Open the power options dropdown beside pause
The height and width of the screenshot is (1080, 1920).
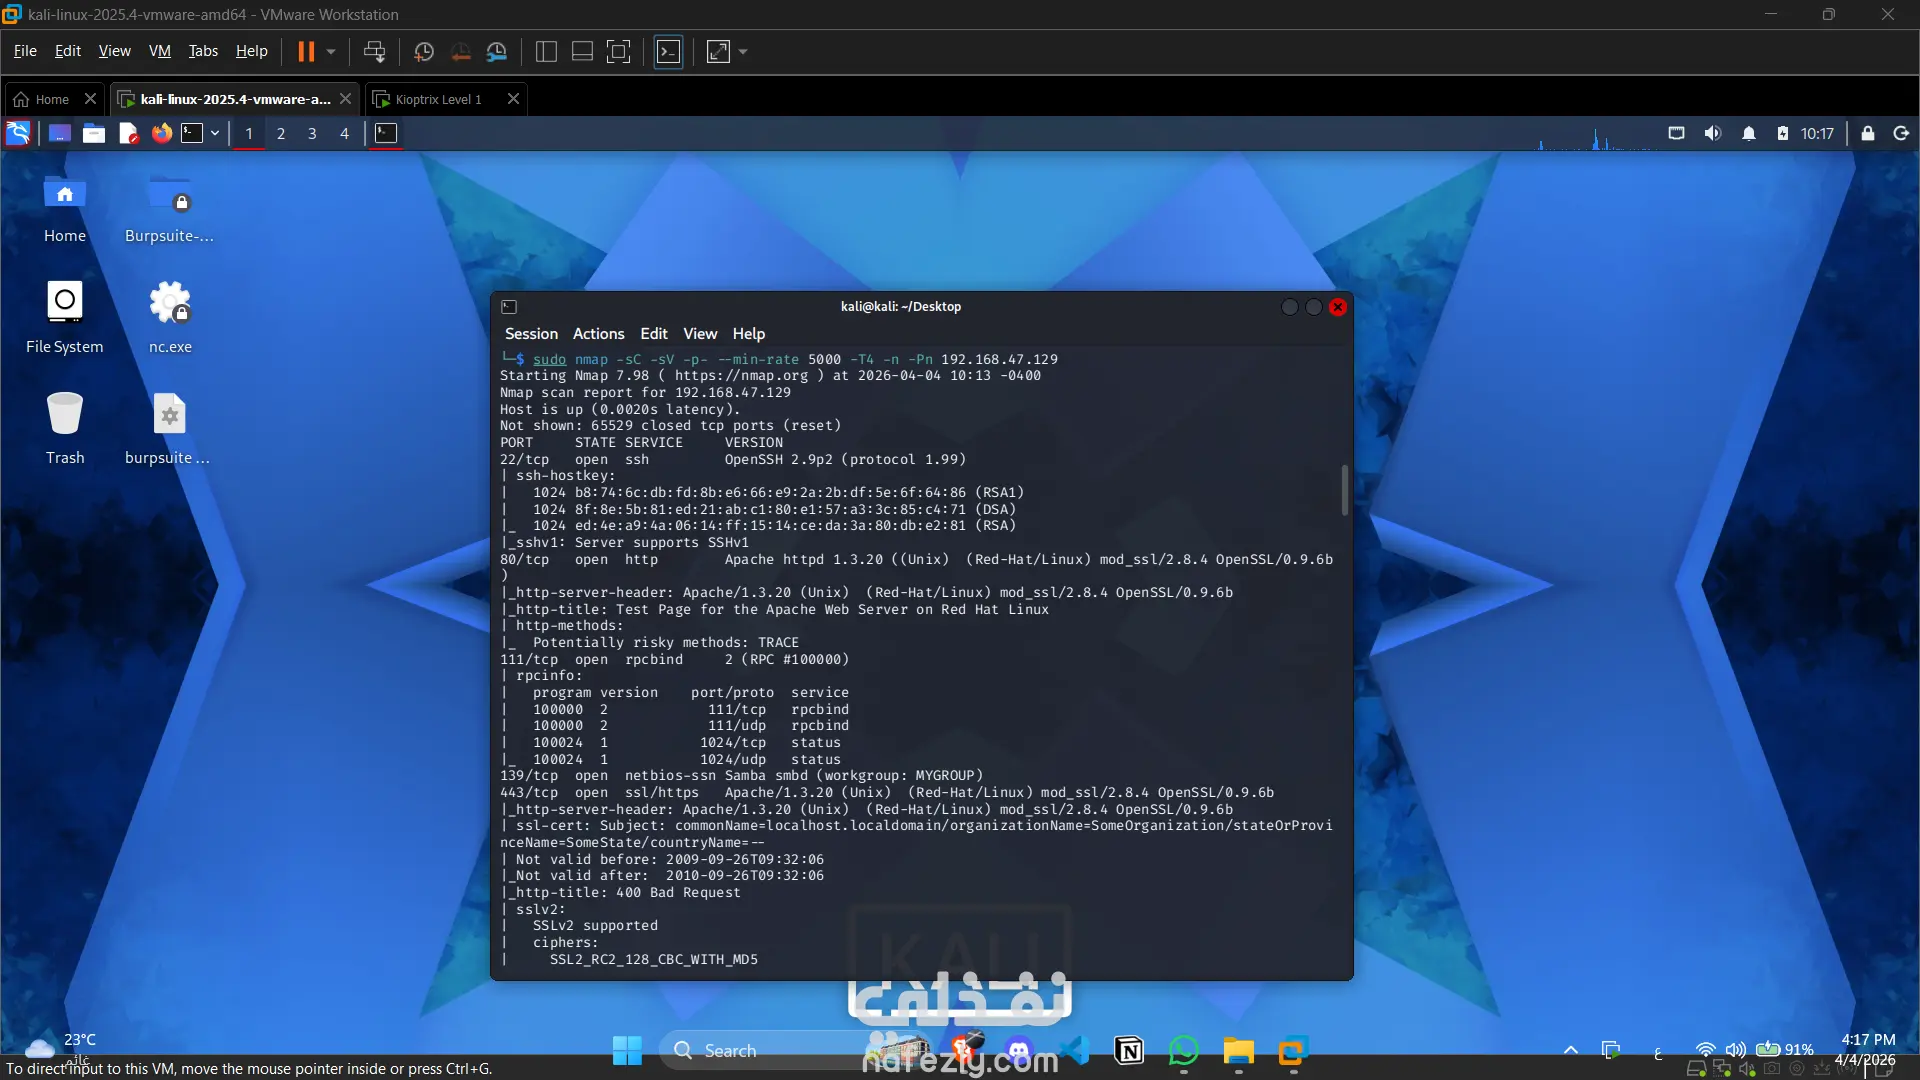(x=331, y=51)
